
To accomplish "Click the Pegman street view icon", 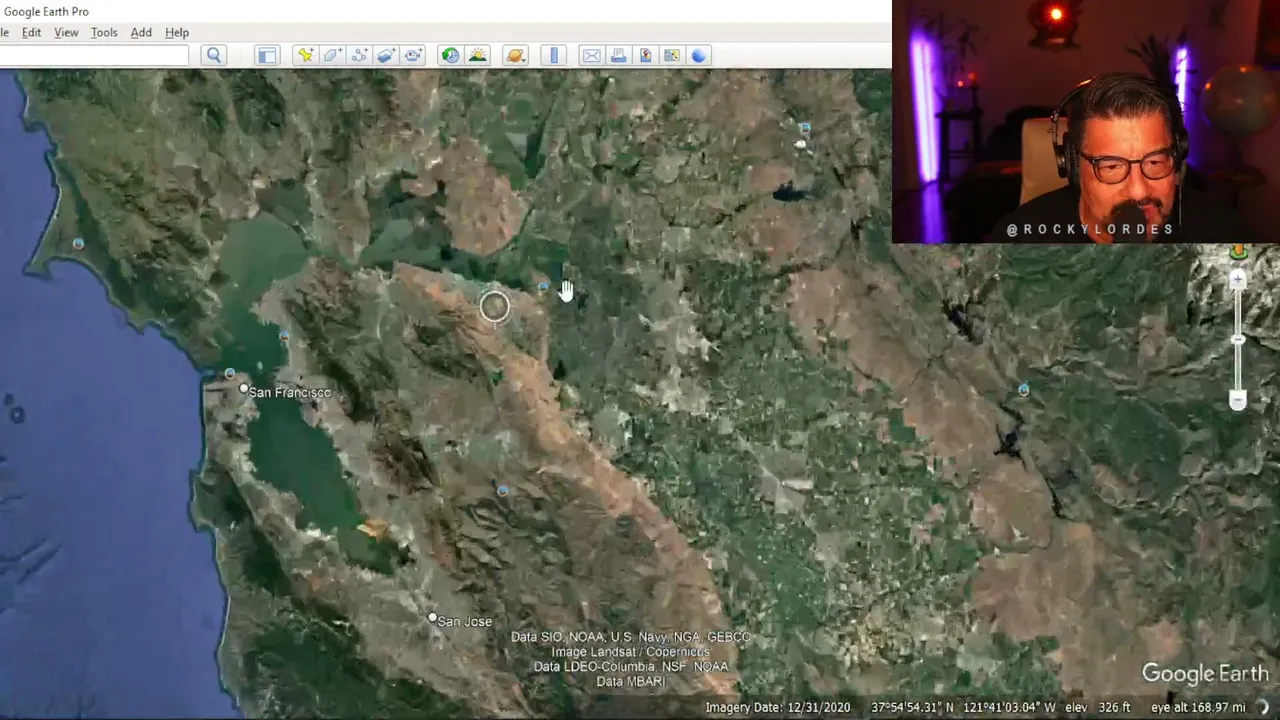I will 1238,251.
